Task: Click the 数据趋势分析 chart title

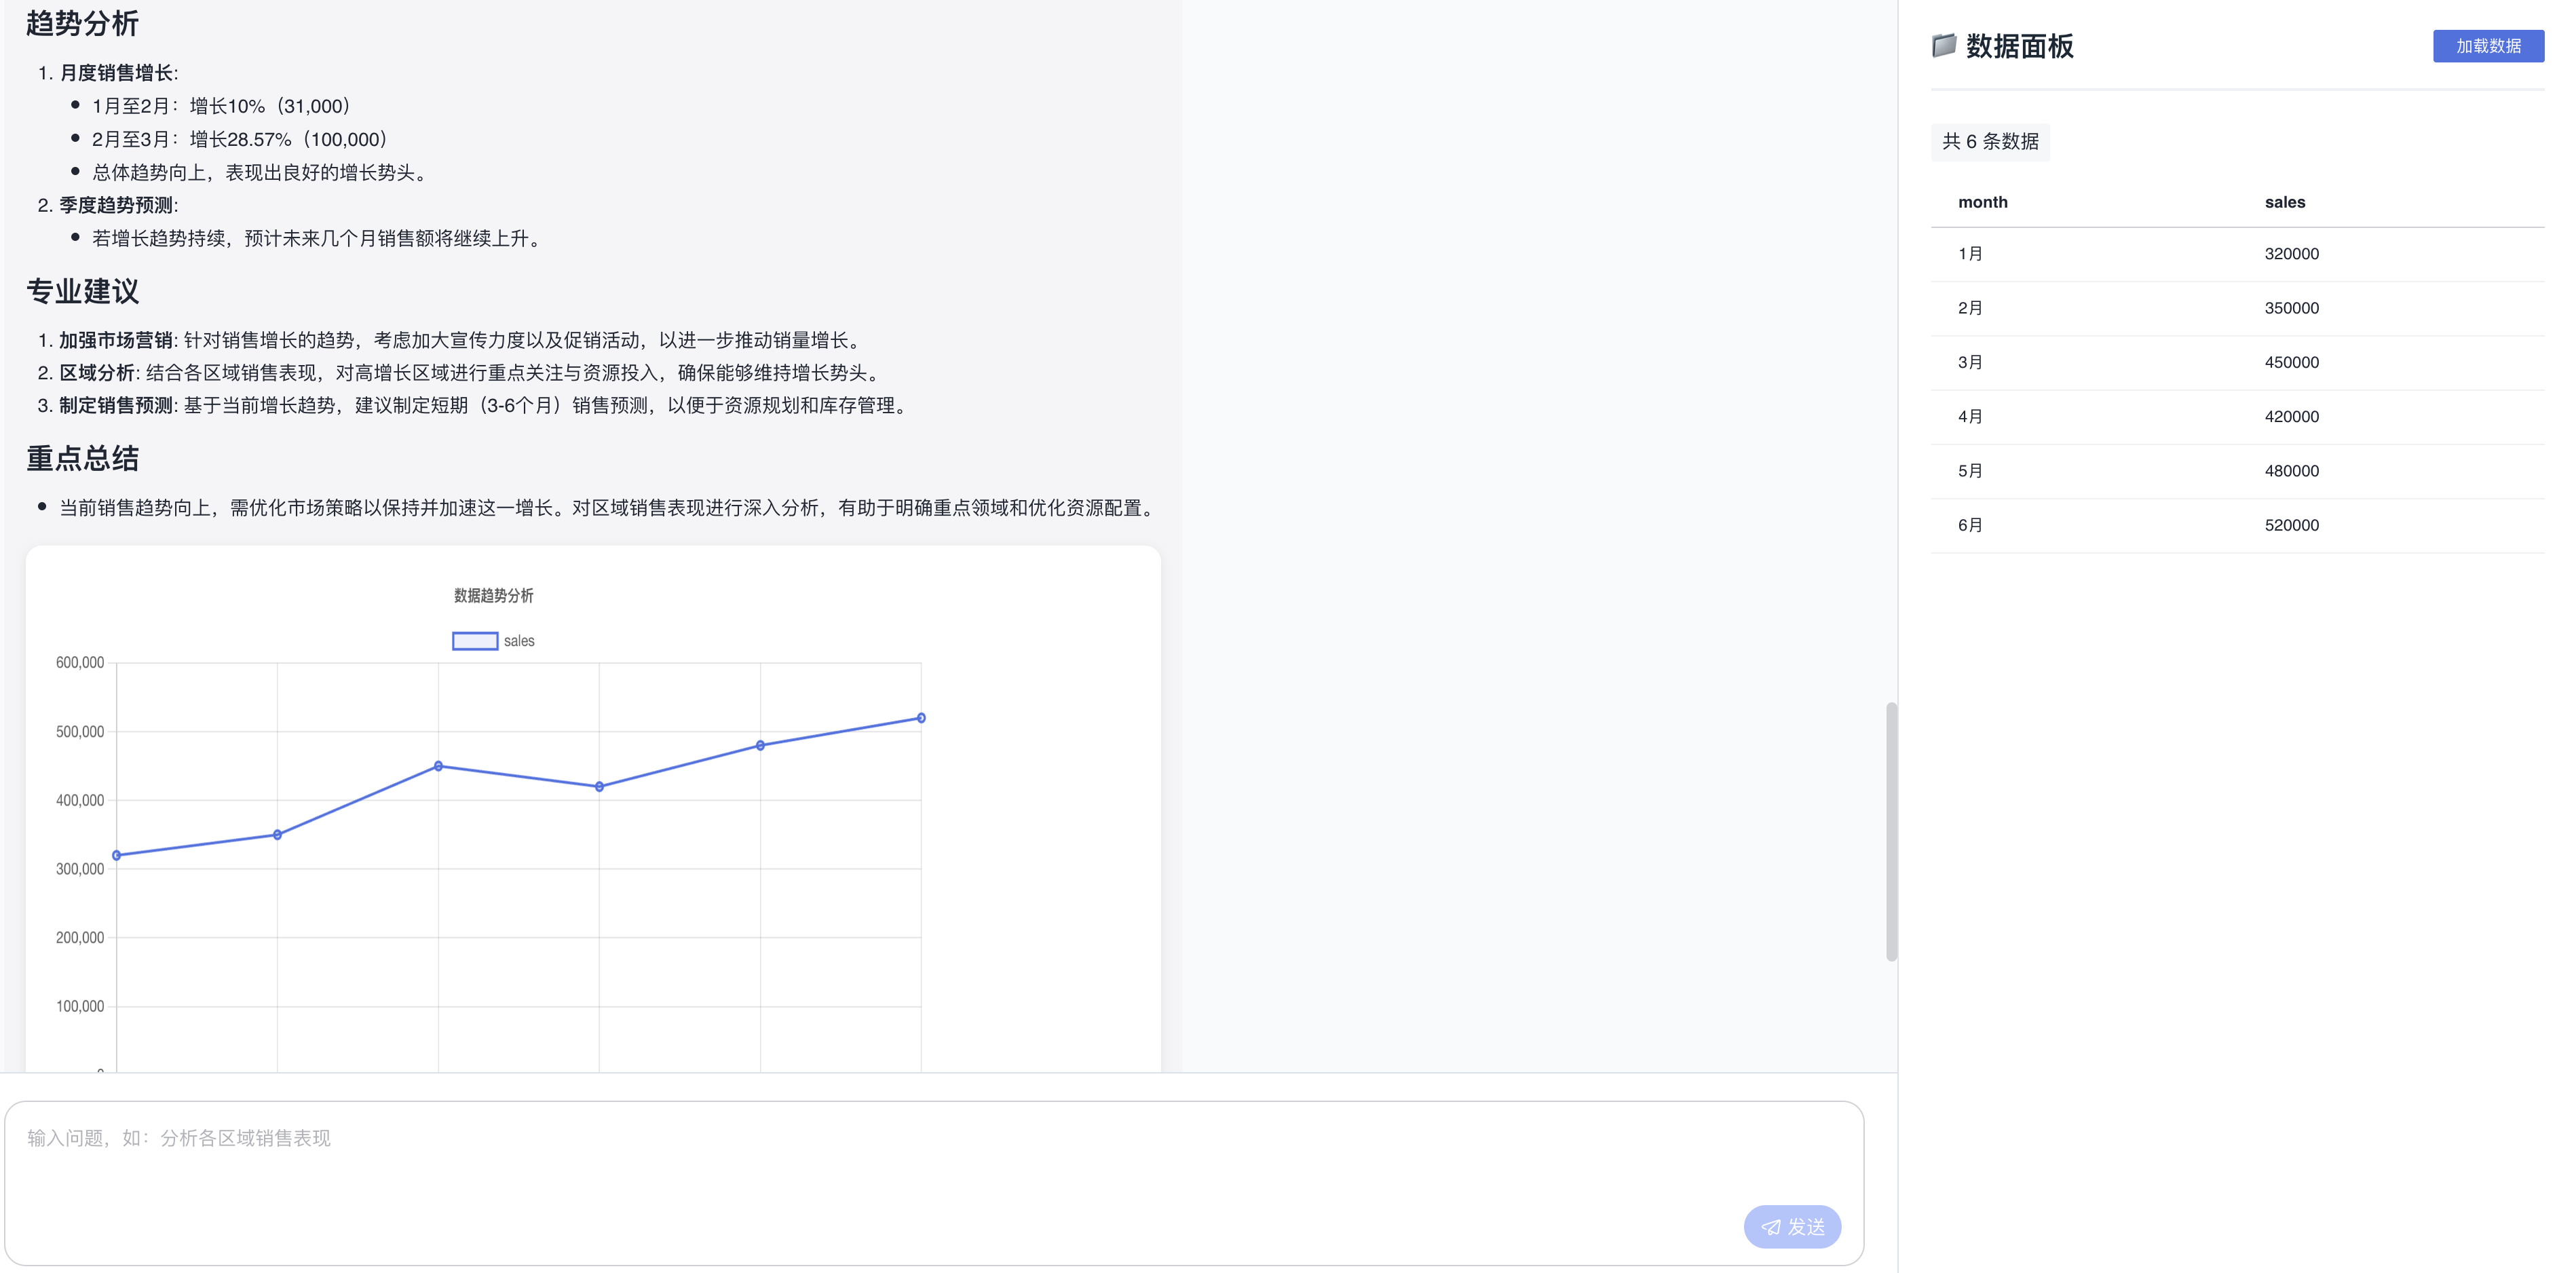Action: tap(493, 596)
